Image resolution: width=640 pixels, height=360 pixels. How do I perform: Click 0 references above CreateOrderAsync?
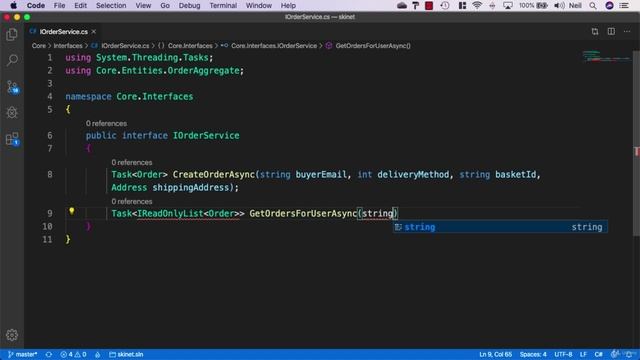point(131,162)
